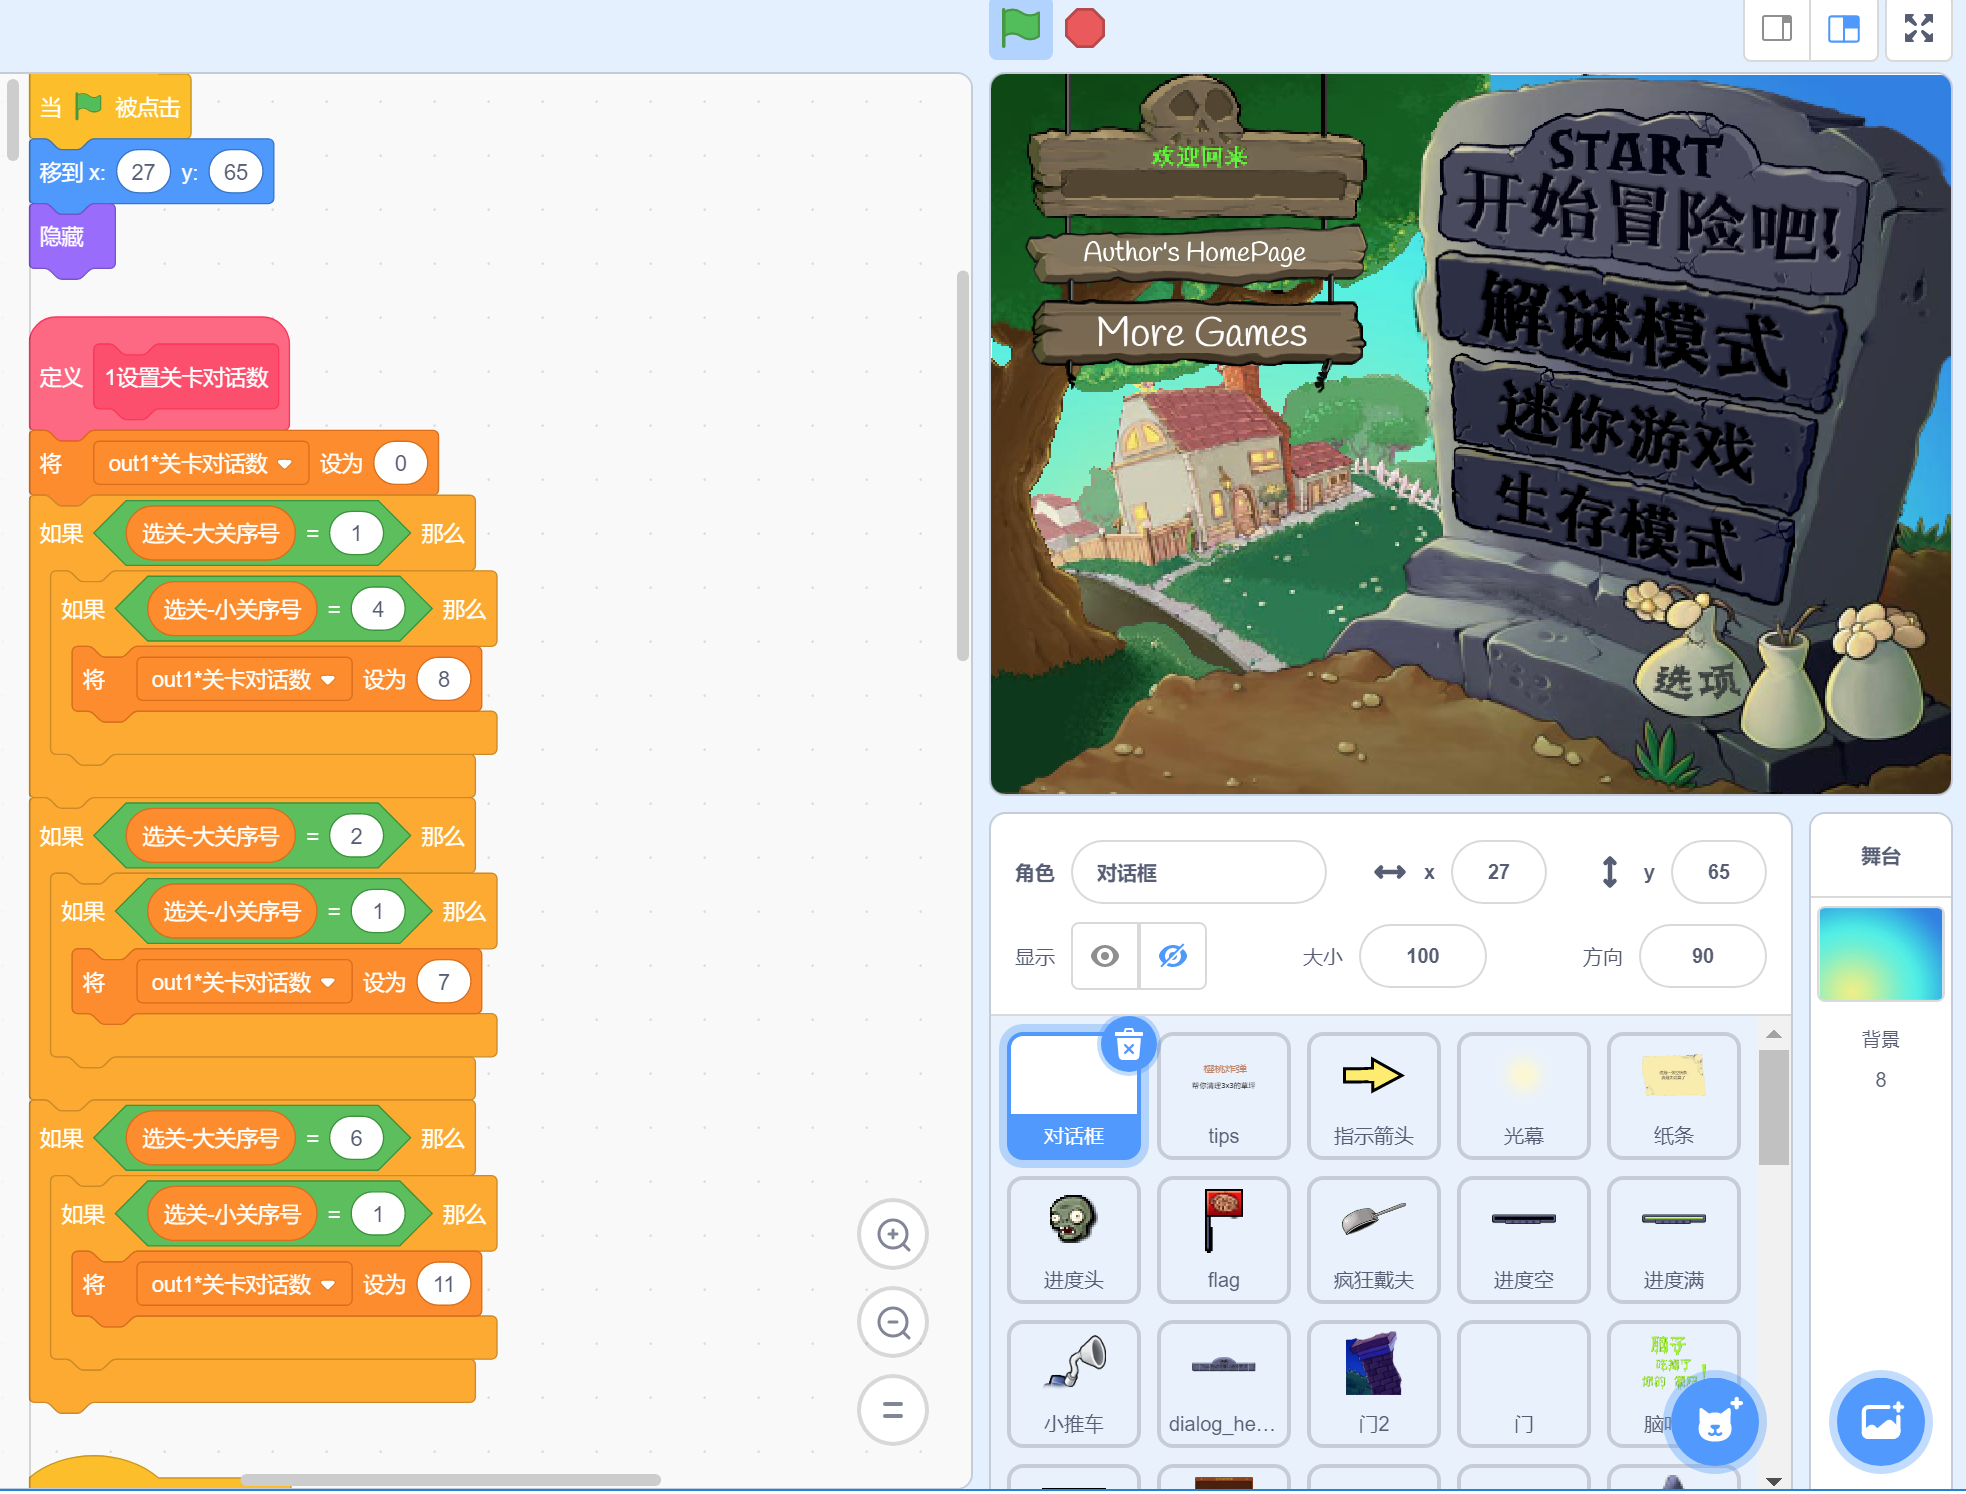
Task: Click the 定义 1设置关卡对话数 block
Action: [160, 377]
